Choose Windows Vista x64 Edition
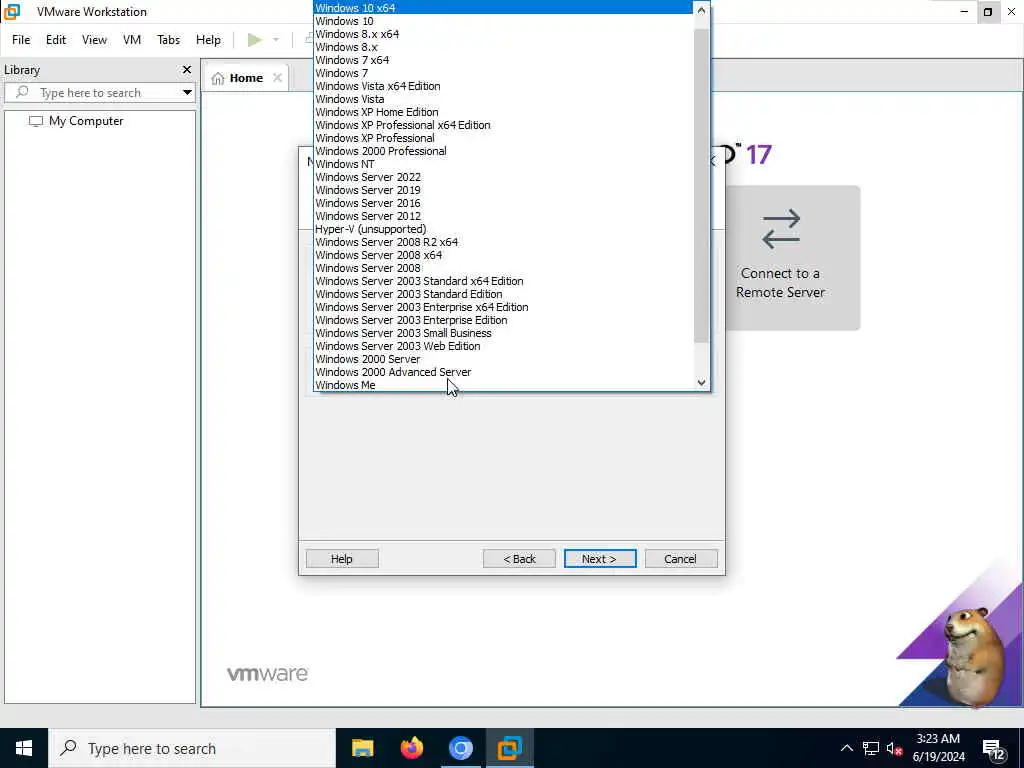 [x=503, y=86]
